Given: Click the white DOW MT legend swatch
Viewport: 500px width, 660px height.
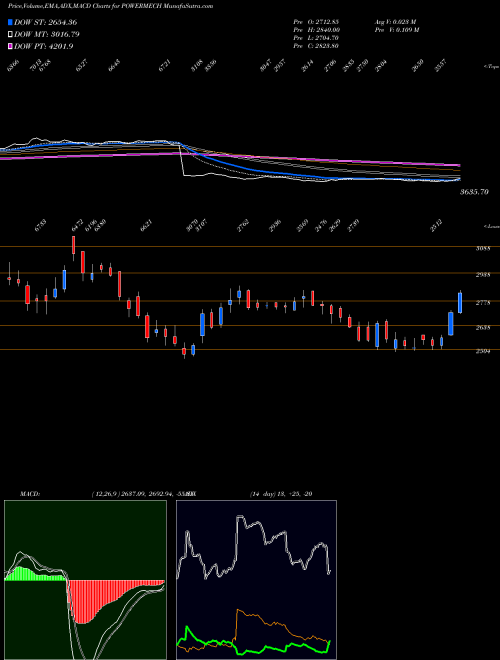Looking at the screenshot, I should [11, 34].
